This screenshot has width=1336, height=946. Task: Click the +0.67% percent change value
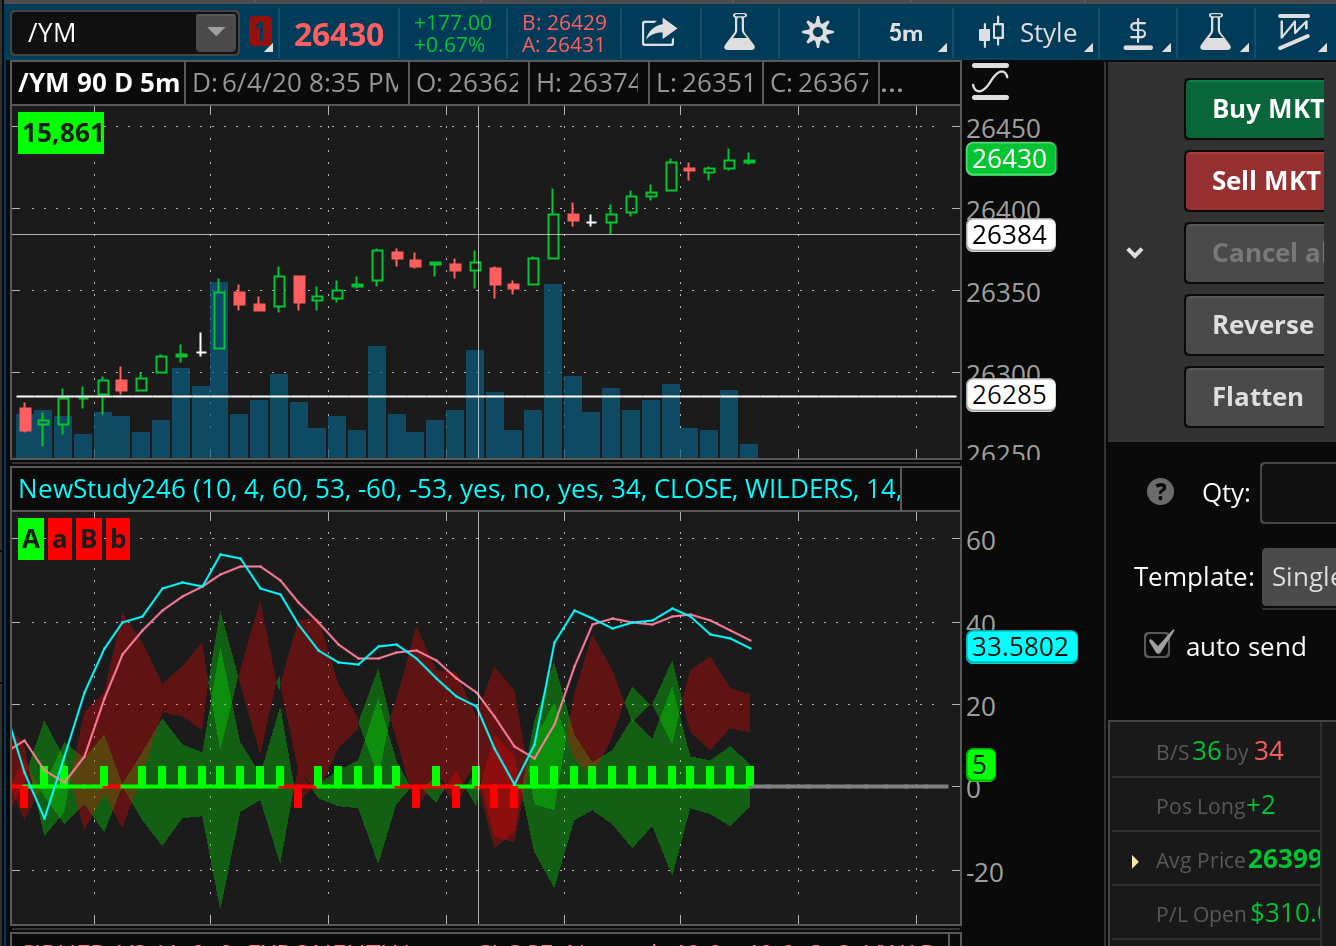449,45
